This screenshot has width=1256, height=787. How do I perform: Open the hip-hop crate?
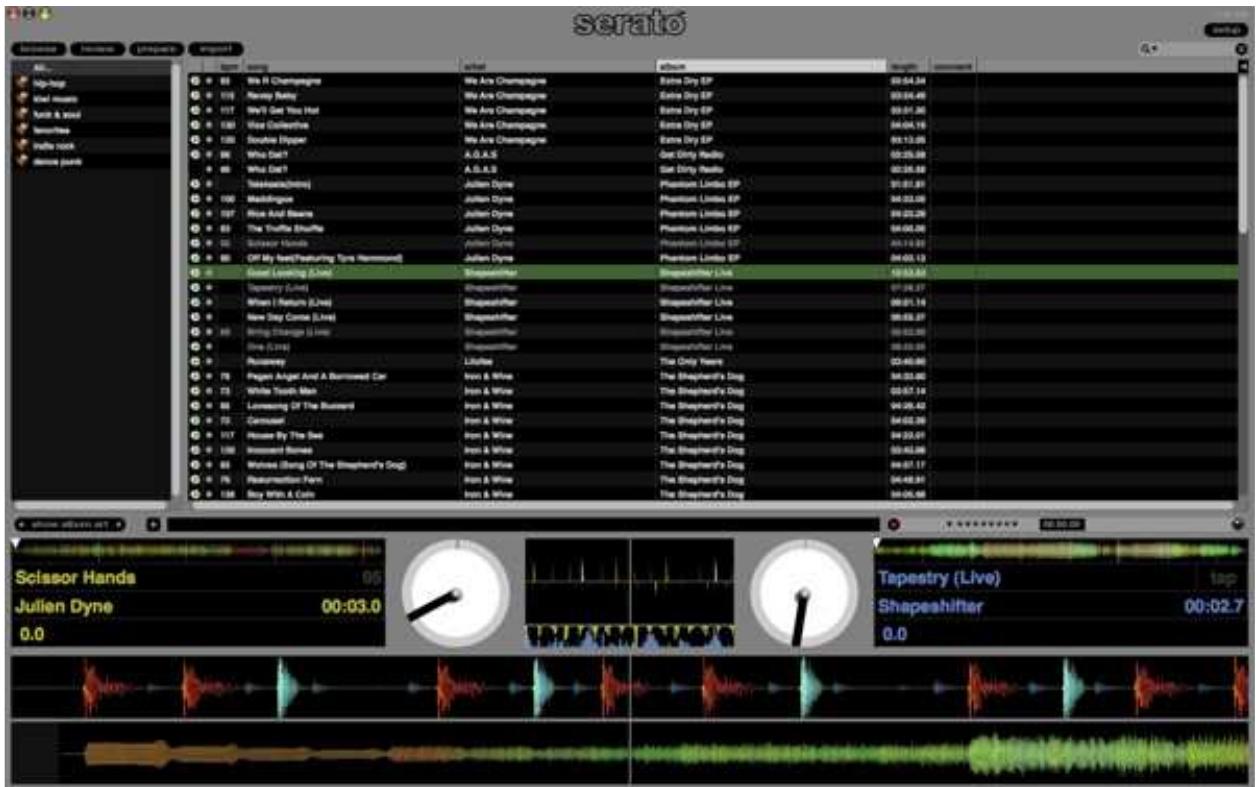tap(90, 83)
